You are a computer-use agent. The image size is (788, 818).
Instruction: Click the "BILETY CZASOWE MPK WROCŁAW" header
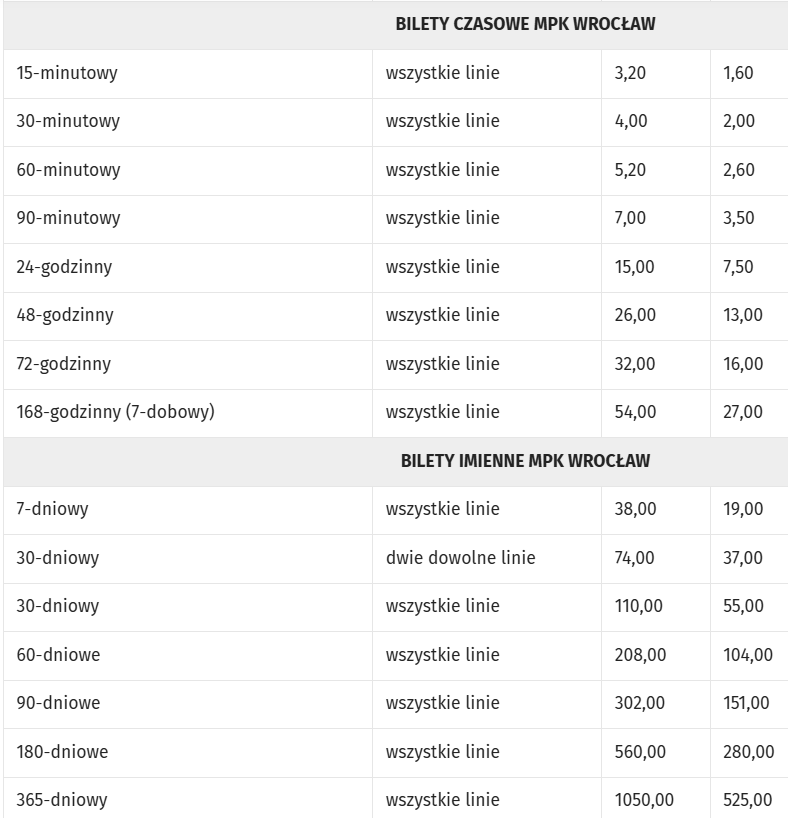tap(525, 24)
